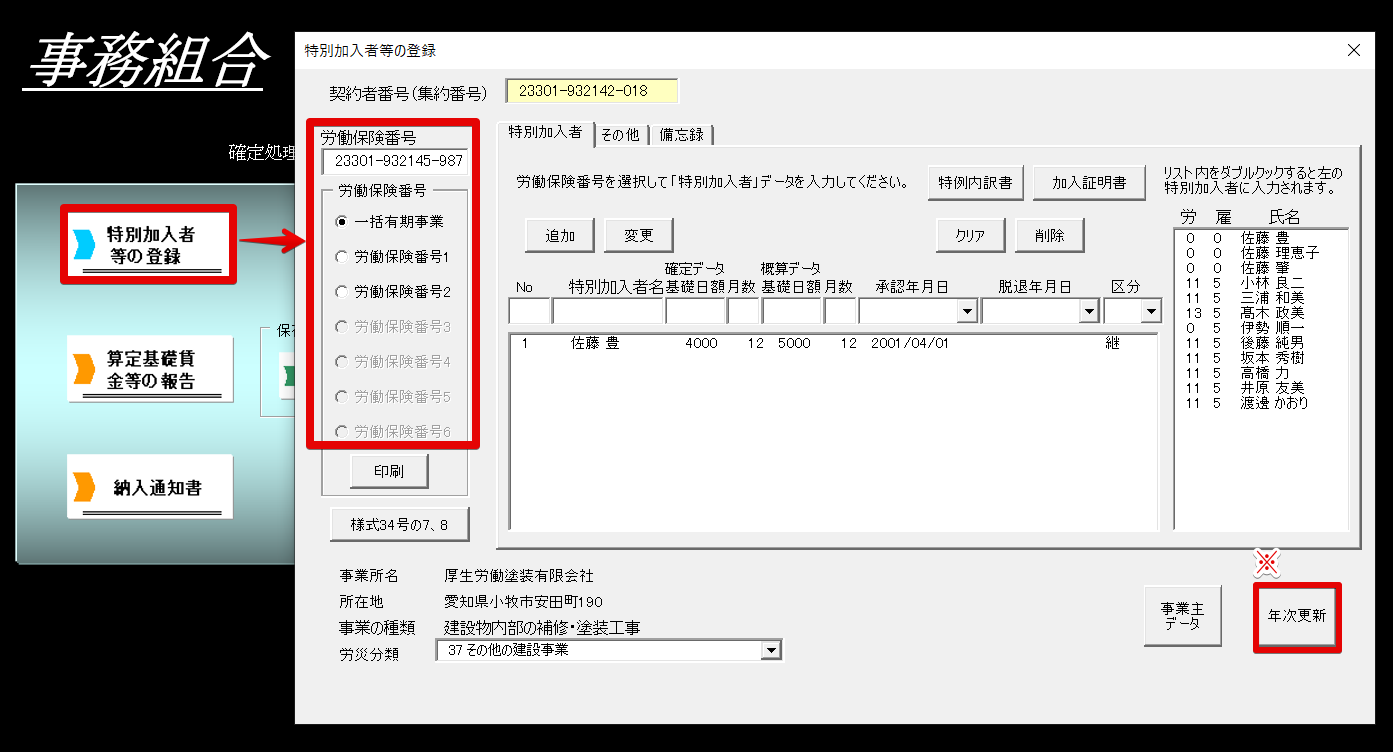Viewport: 1393px width, 752px height.
Task: Open the 脱退年月日 dropdown
Action: coord(1090,312)
